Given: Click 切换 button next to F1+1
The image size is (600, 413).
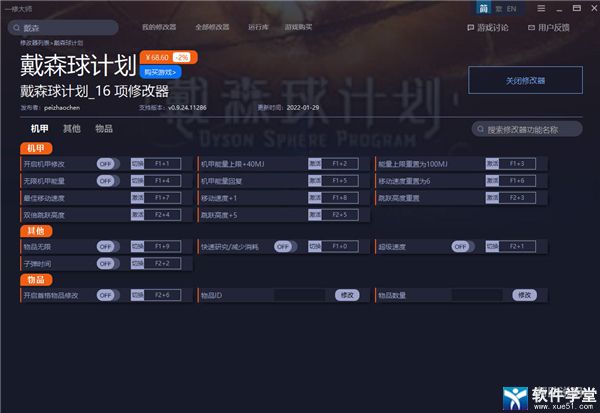Looking at the screenshot, I should 137,164.
